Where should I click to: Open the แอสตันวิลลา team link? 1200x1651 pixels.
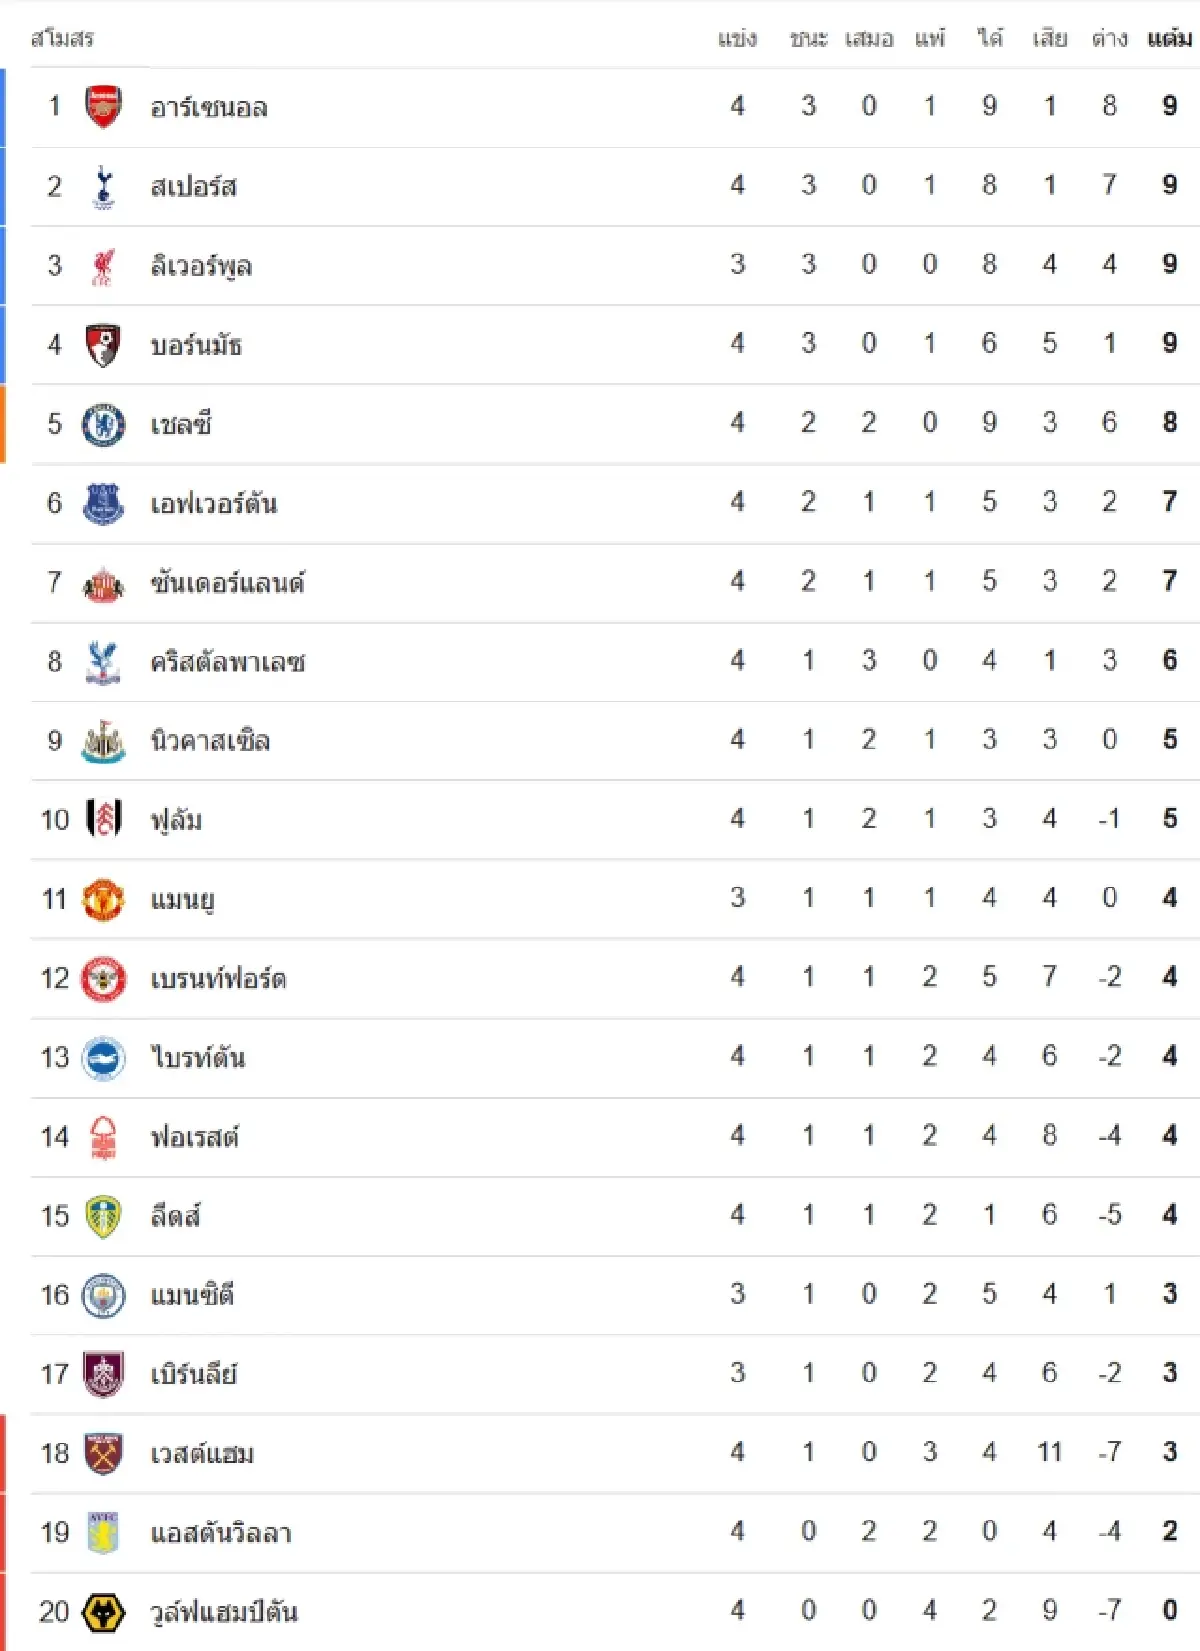click(x=221, y=1533)
